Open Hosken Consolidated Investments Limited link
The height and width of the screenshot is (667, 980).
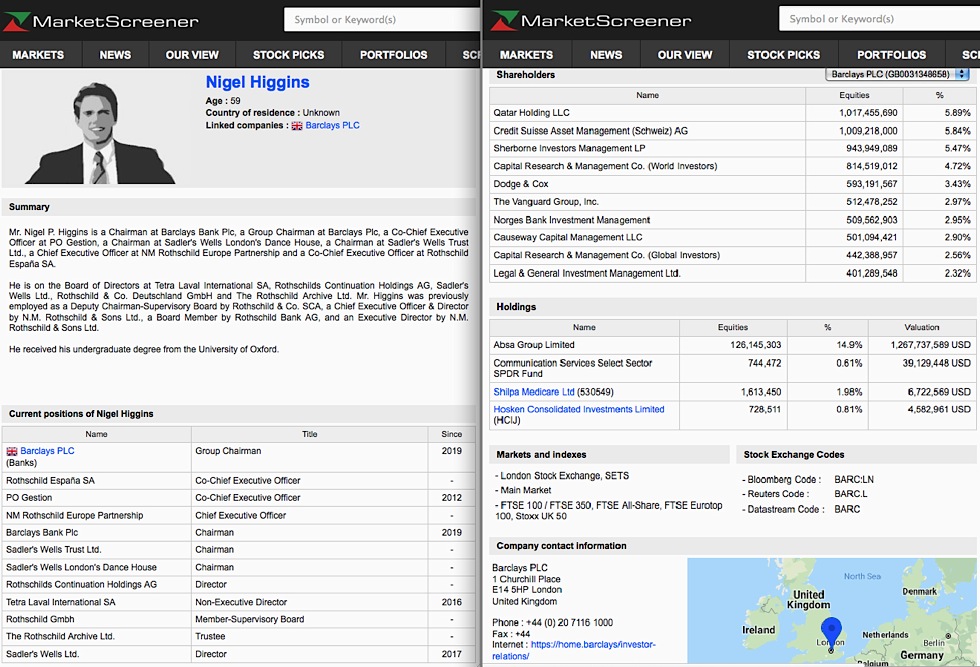tap(579, 409)
